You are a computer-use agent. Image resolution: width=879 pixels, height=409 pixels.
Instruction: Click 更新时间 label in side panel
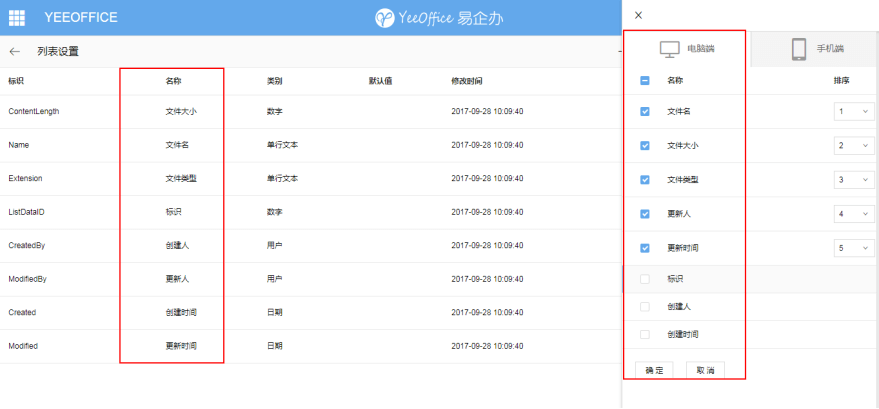(683, 248)
